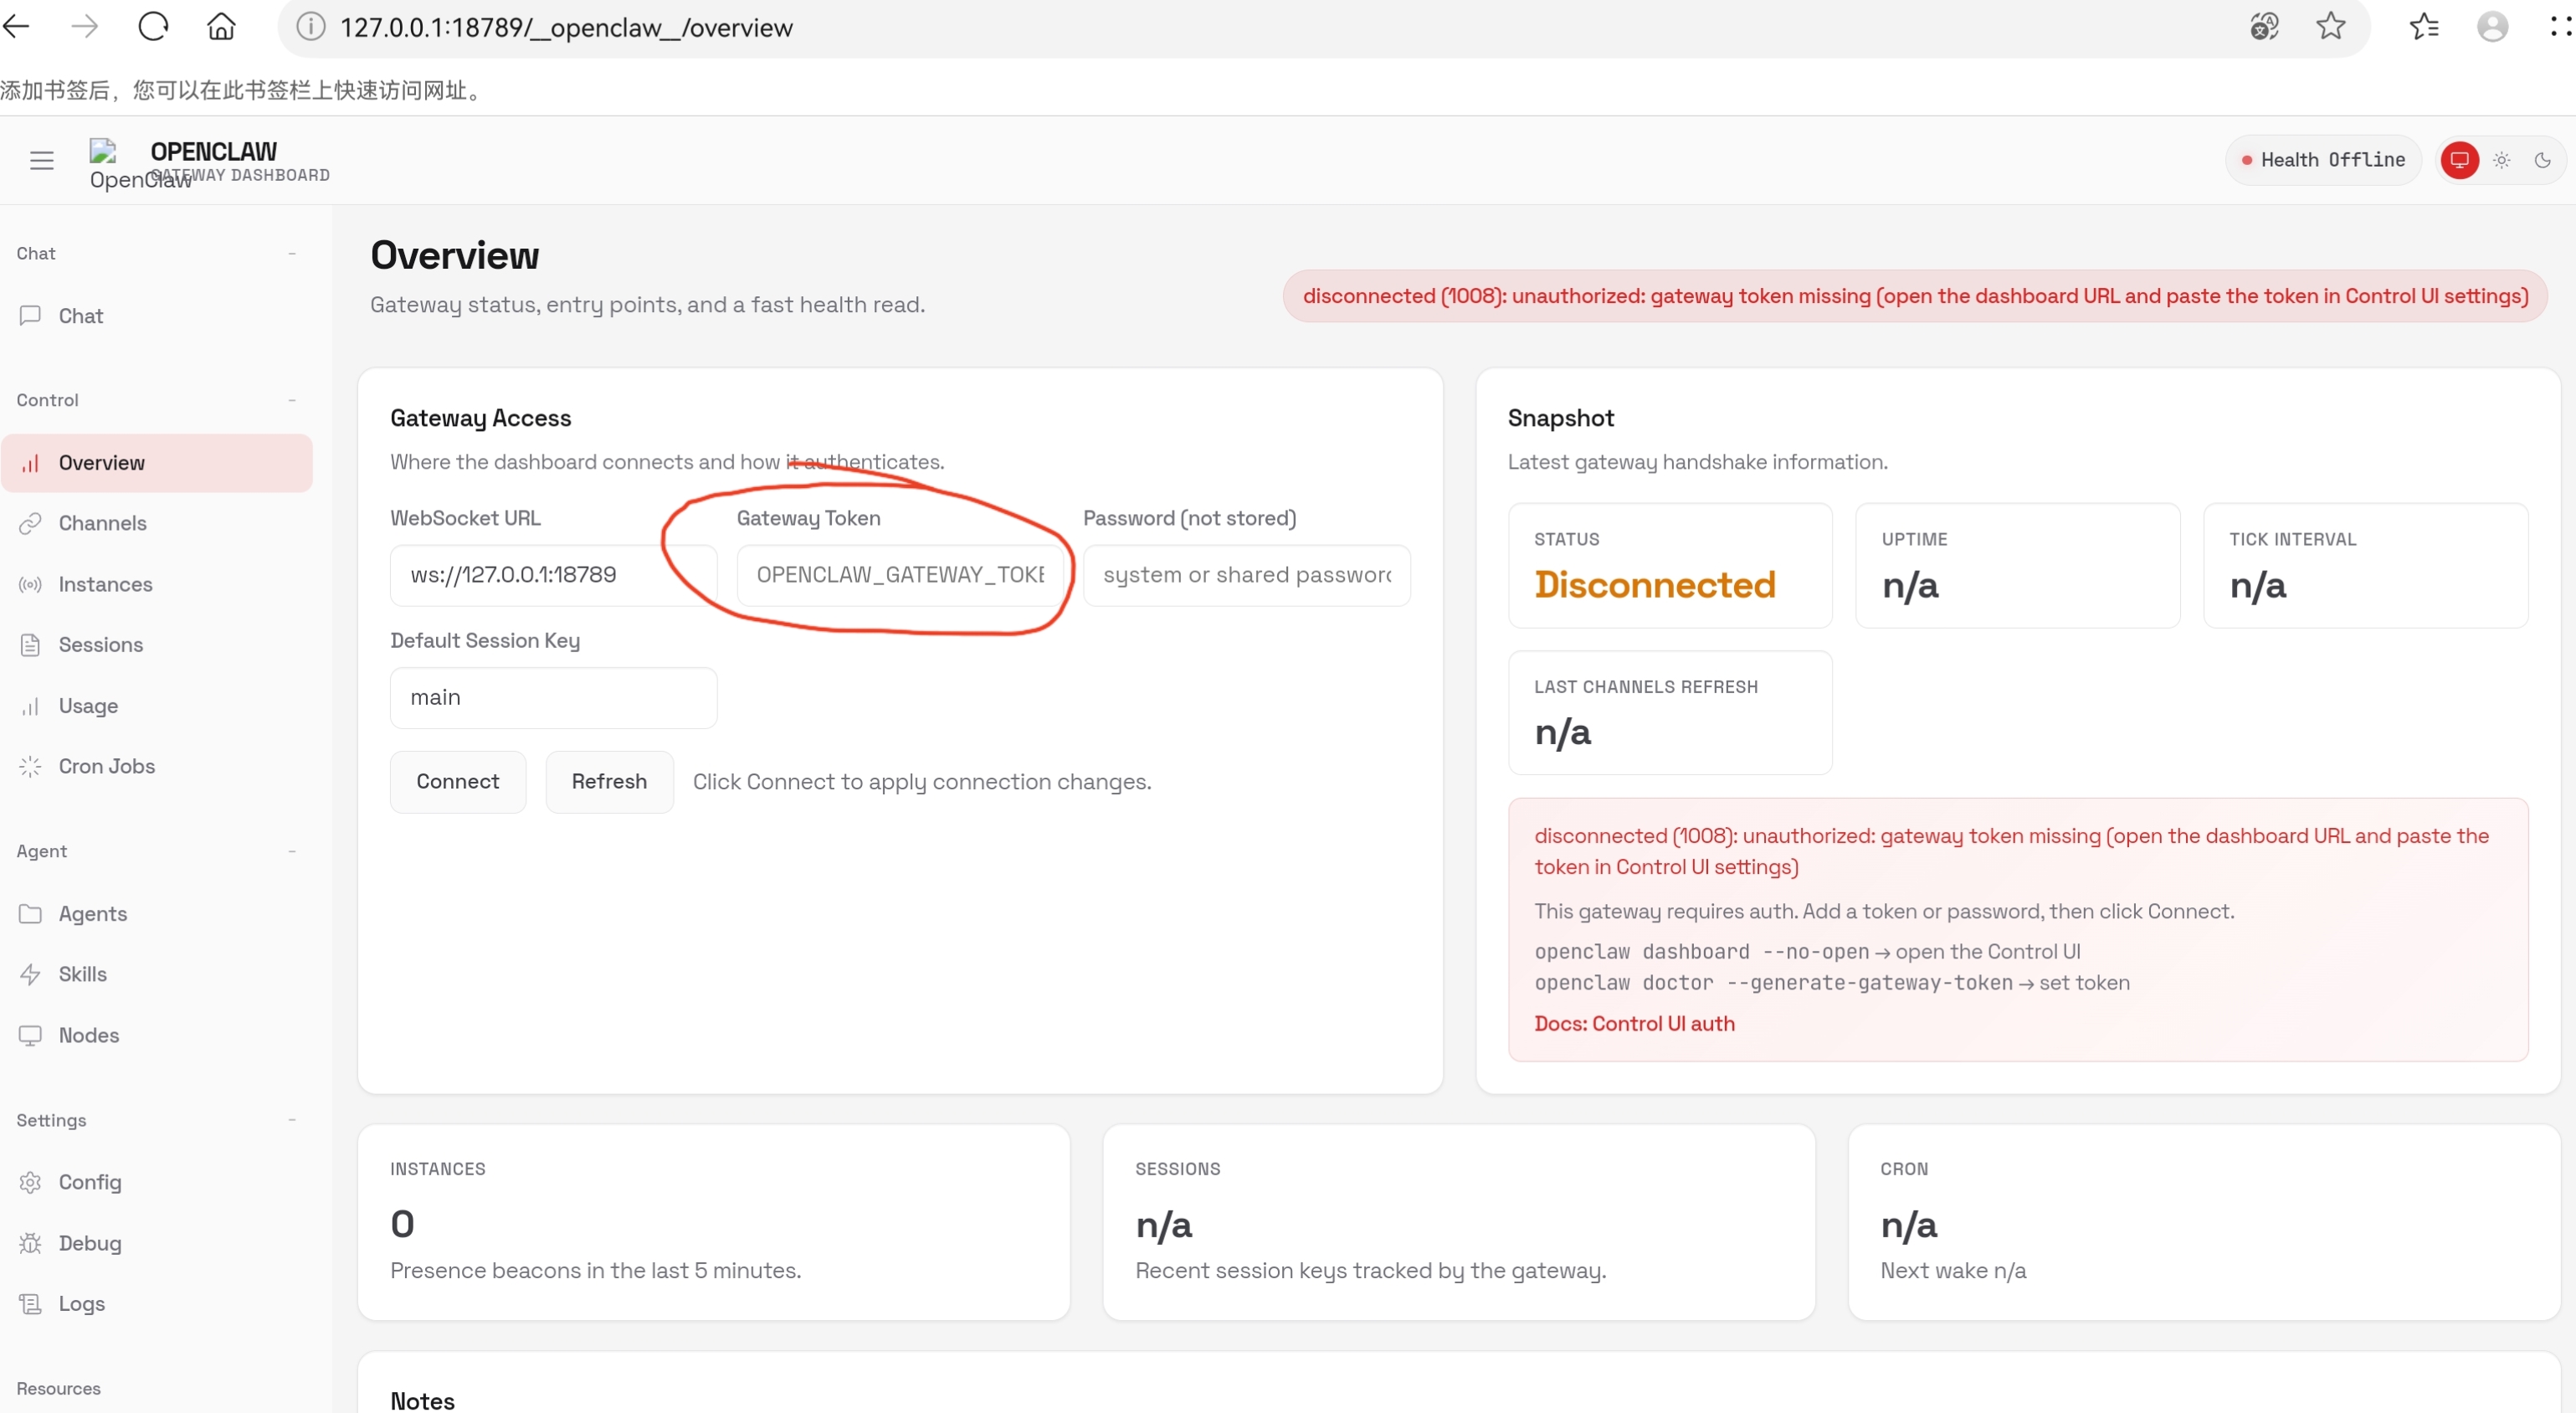Screen dimensions: 2576x1413
Task: Open the Chat page in sidebar
Action: (80, 316)
